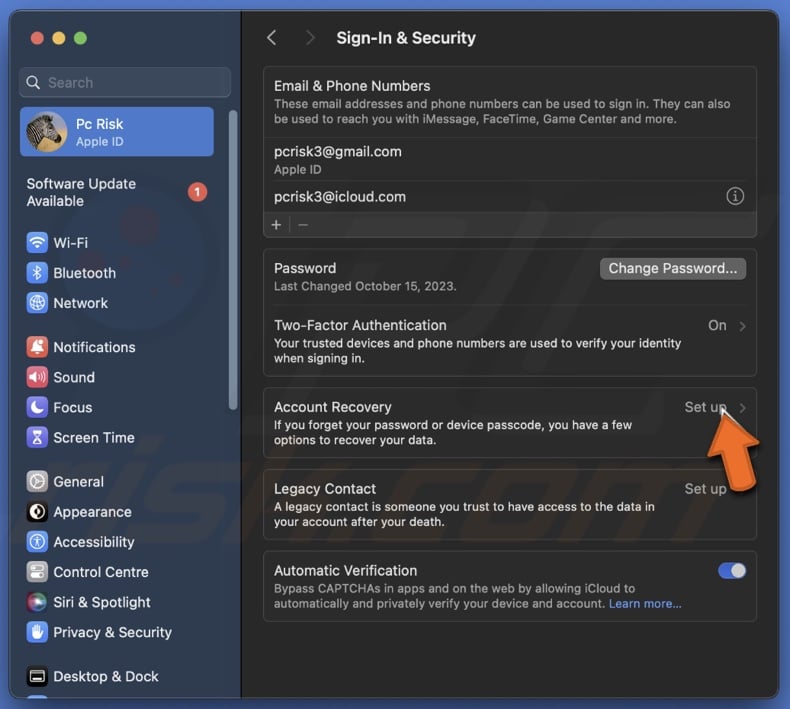Open the Accessibility icon
Screen dimensions: 790x709
(37, 542)
